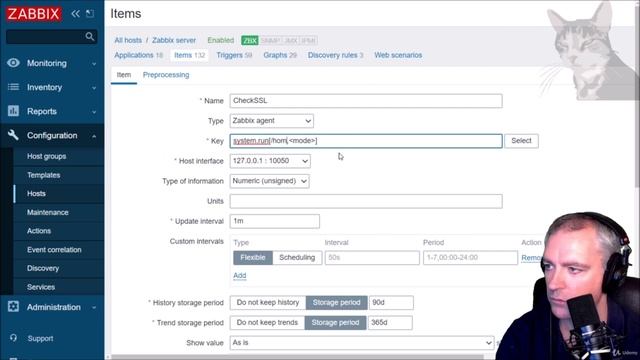
Task: Click the green ZBX availability badge
Action: pyautogui.click(x=249, y=40)
